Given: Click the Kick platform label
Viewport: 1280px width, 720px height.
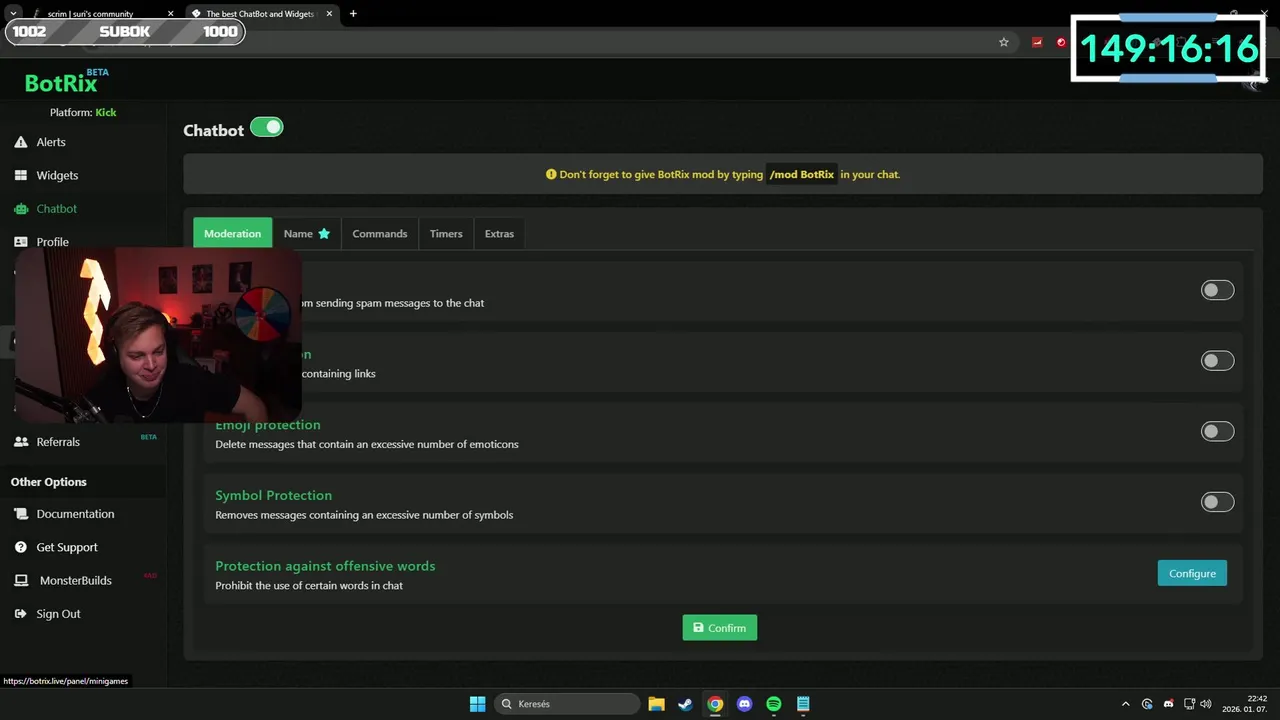Looking at the screenshot, I should pos(106,112).
